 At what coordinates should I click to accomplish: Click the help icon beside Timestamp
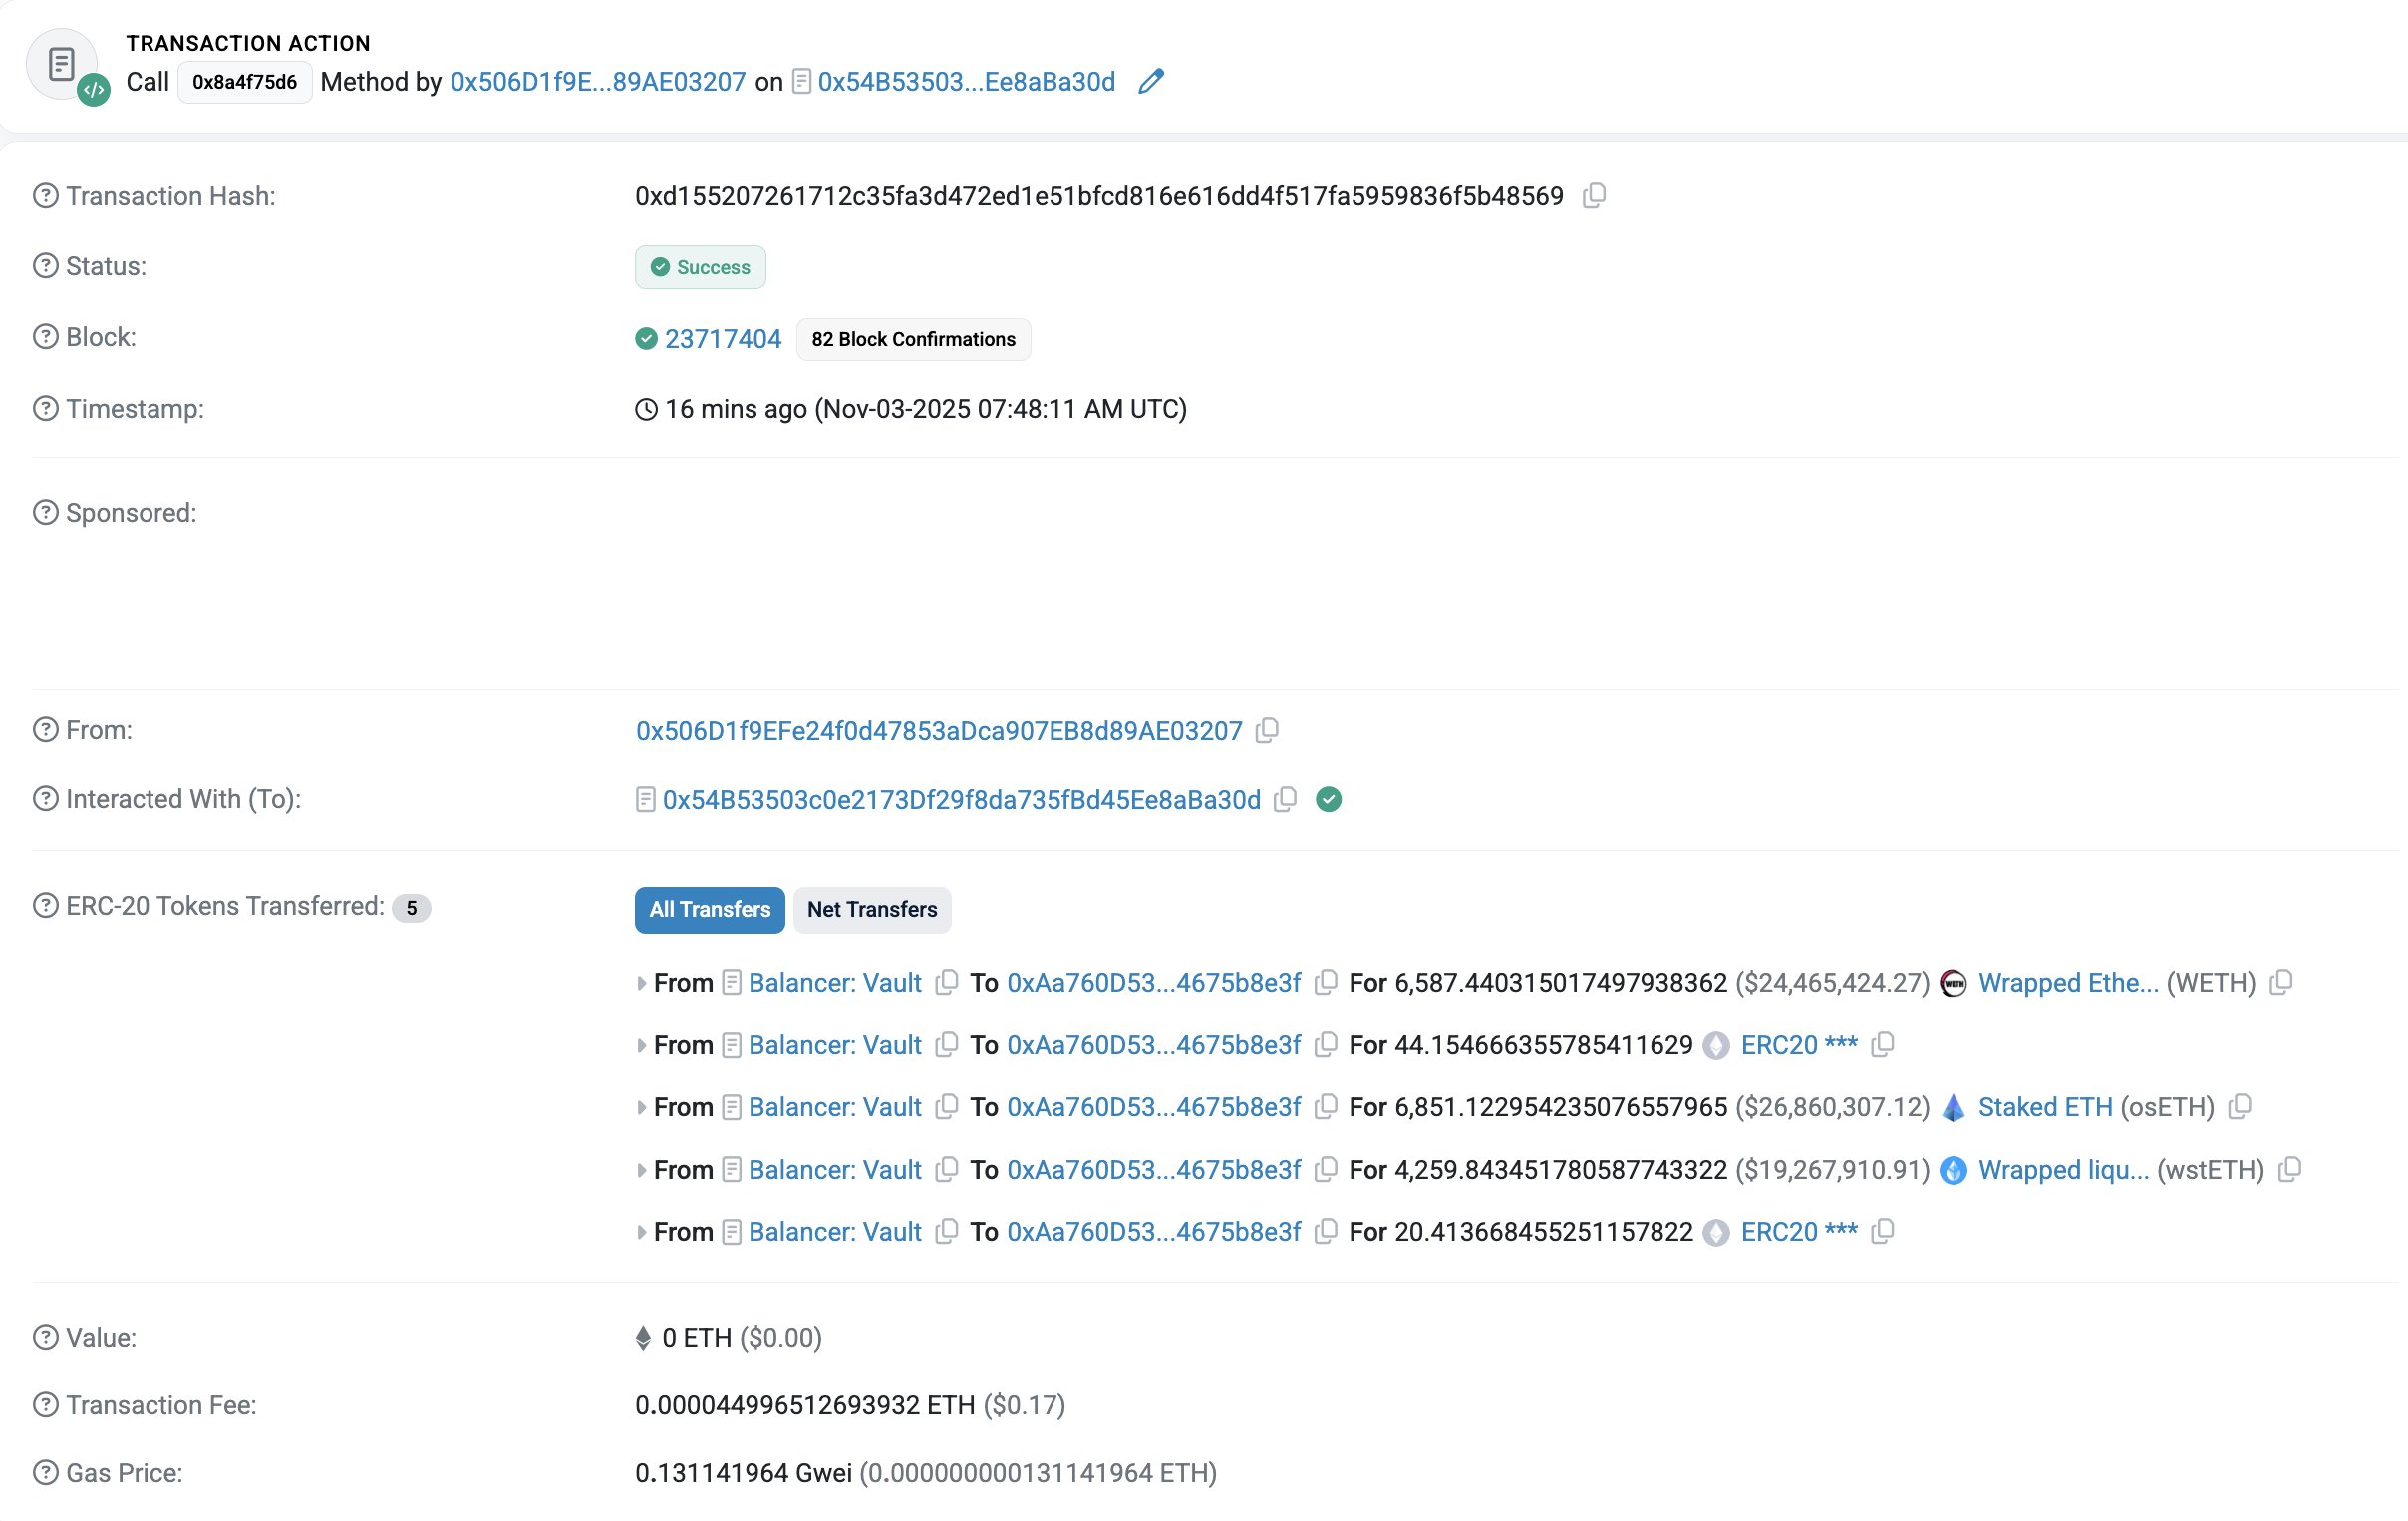click(x=44, y=408)
